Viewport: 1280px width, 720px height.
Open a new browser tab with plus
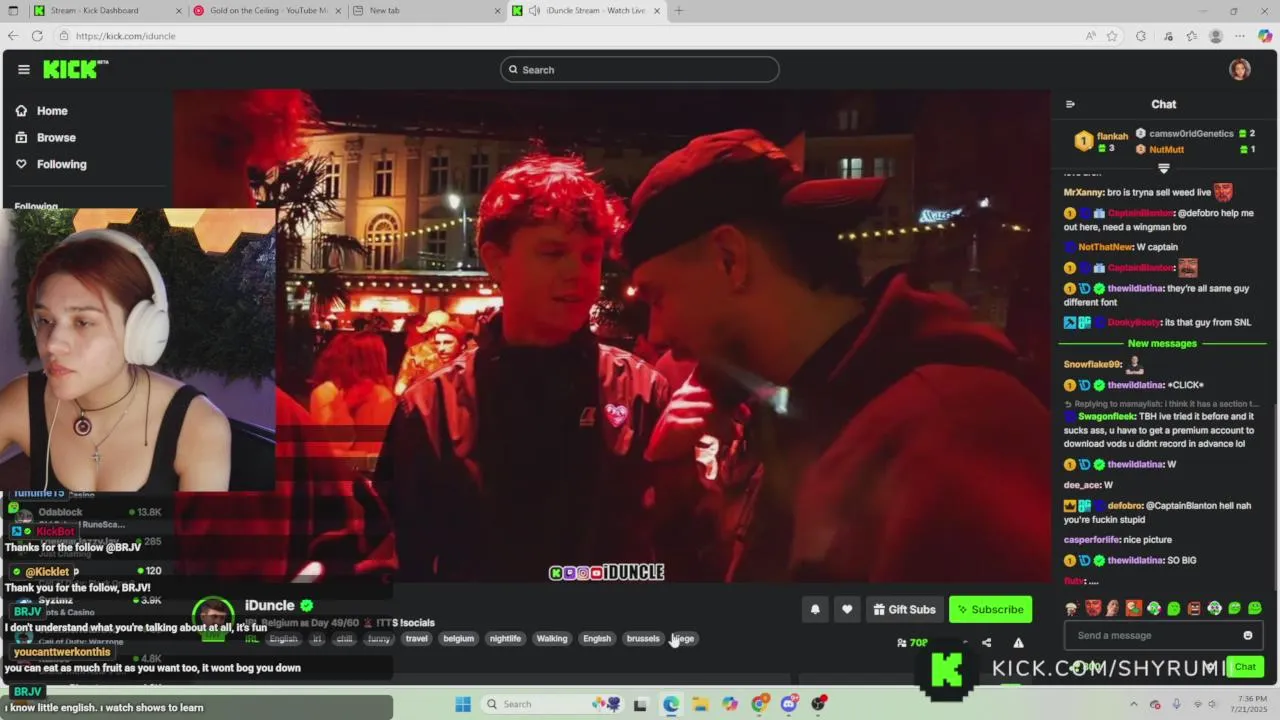pyautogui.click(x=679, y=11)
